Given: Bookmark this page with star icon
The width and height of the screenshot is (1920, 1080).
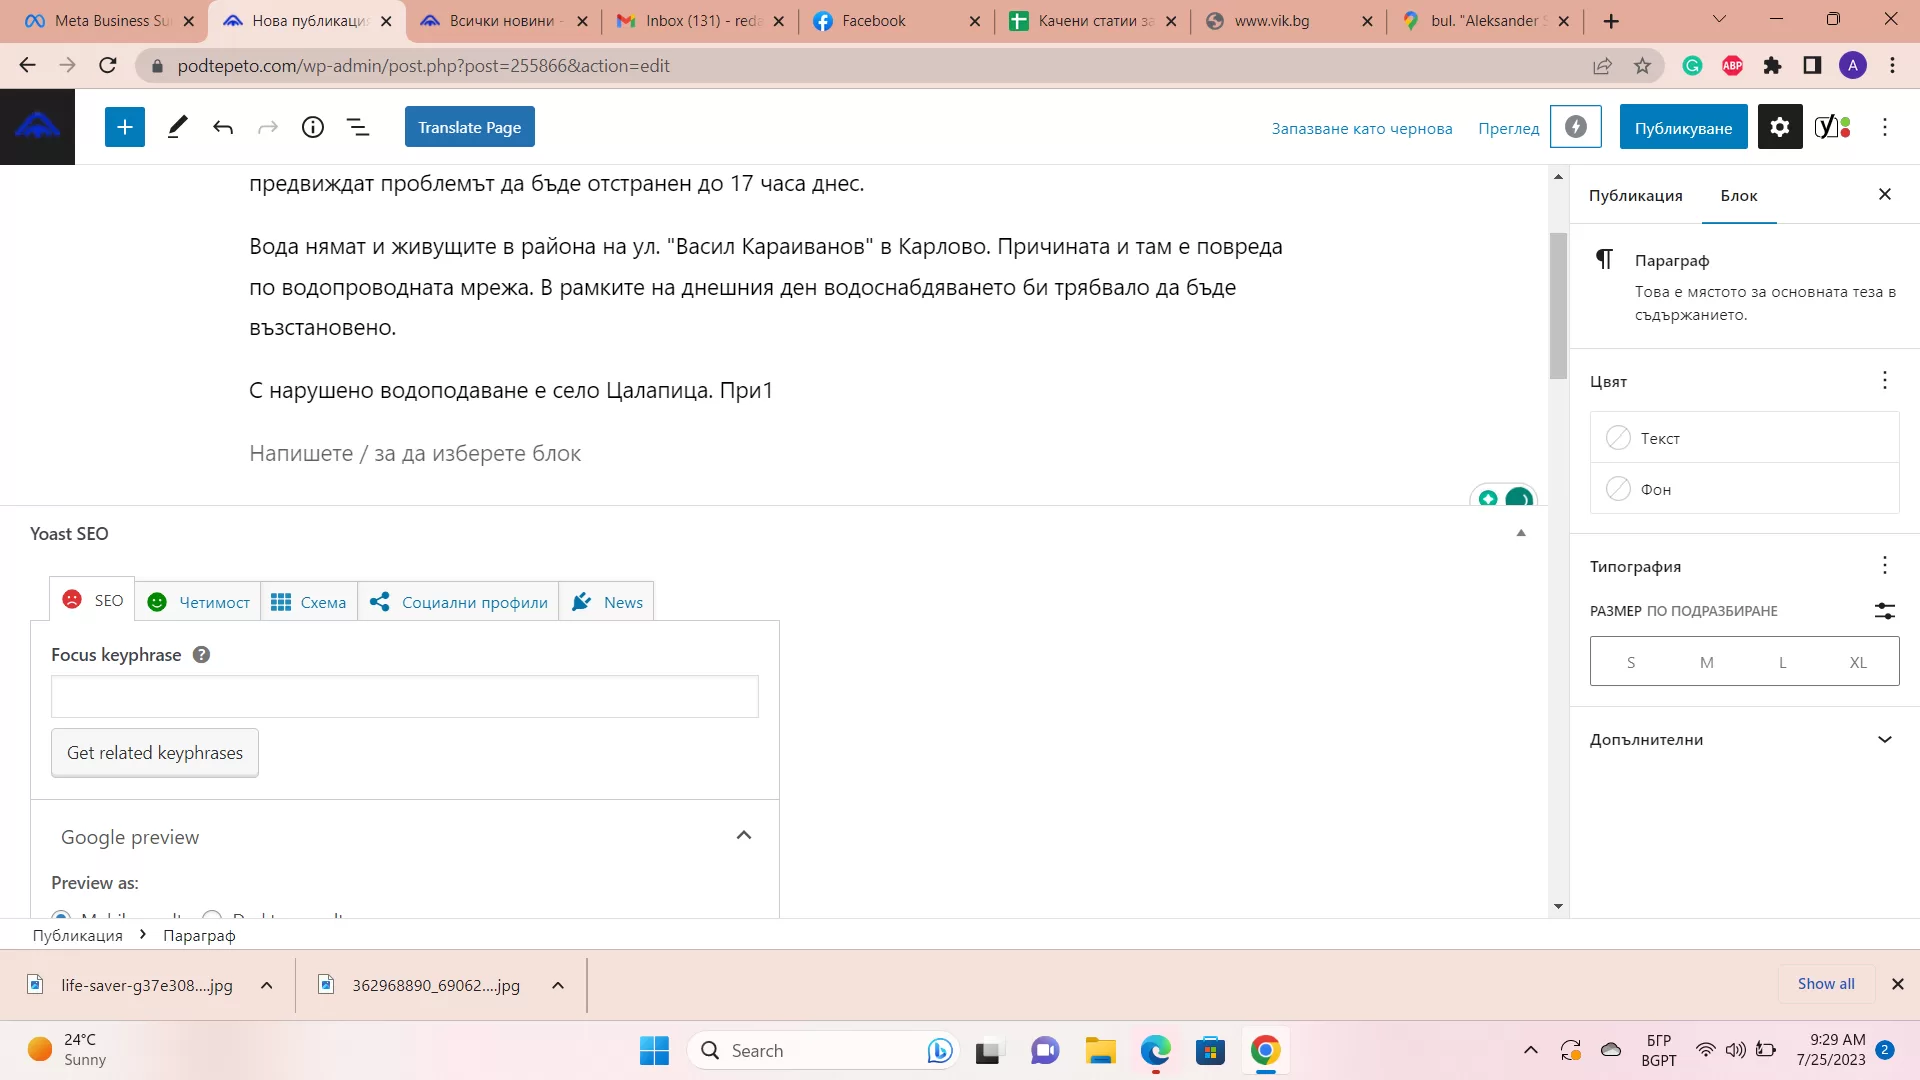Looking at the screenshot, I should [x=1642, y=65].
